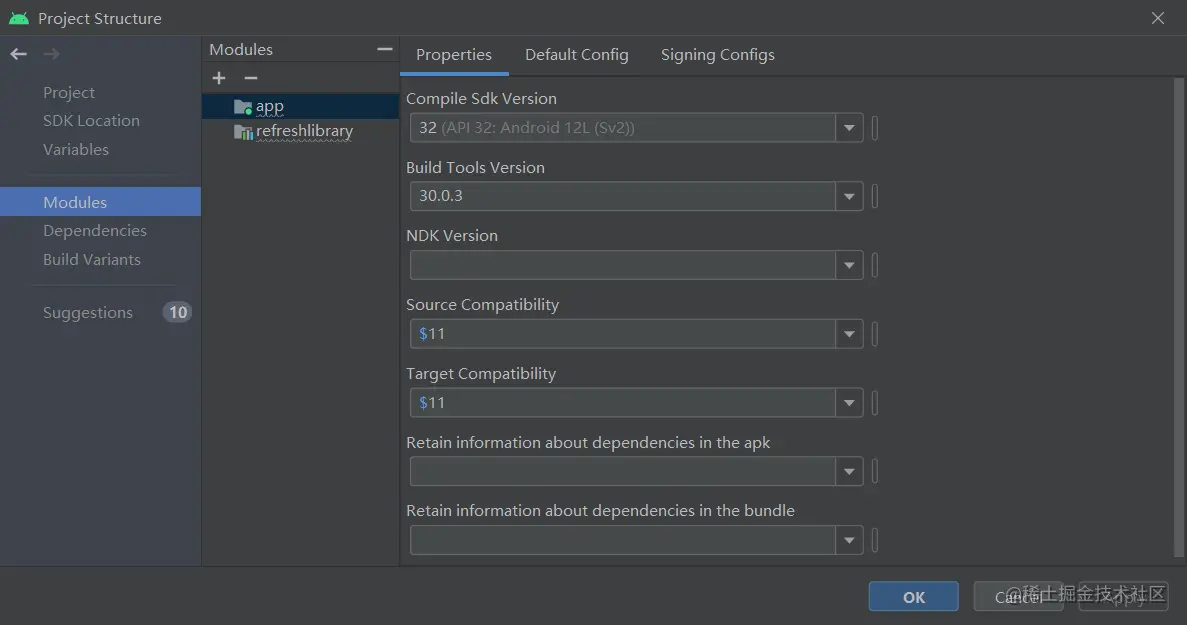Open the Signing Configs tab

click(x=718, y=55)
